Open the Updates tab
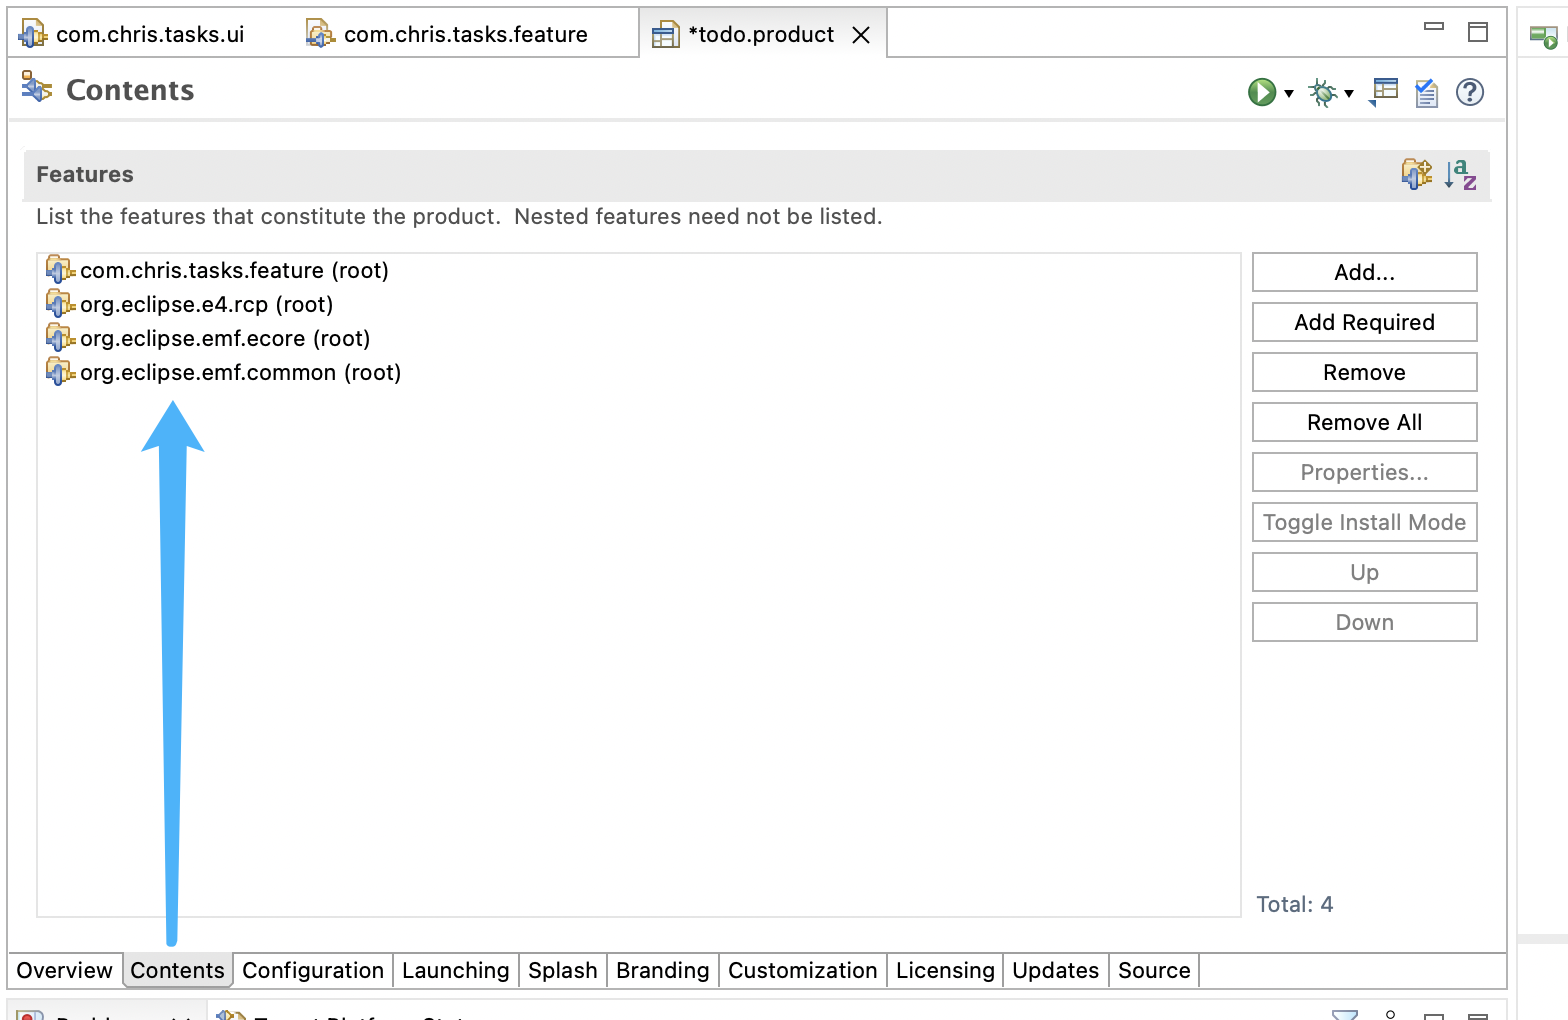The height and width of the screenshot is (1020, 1568). tap(1056, 970)
